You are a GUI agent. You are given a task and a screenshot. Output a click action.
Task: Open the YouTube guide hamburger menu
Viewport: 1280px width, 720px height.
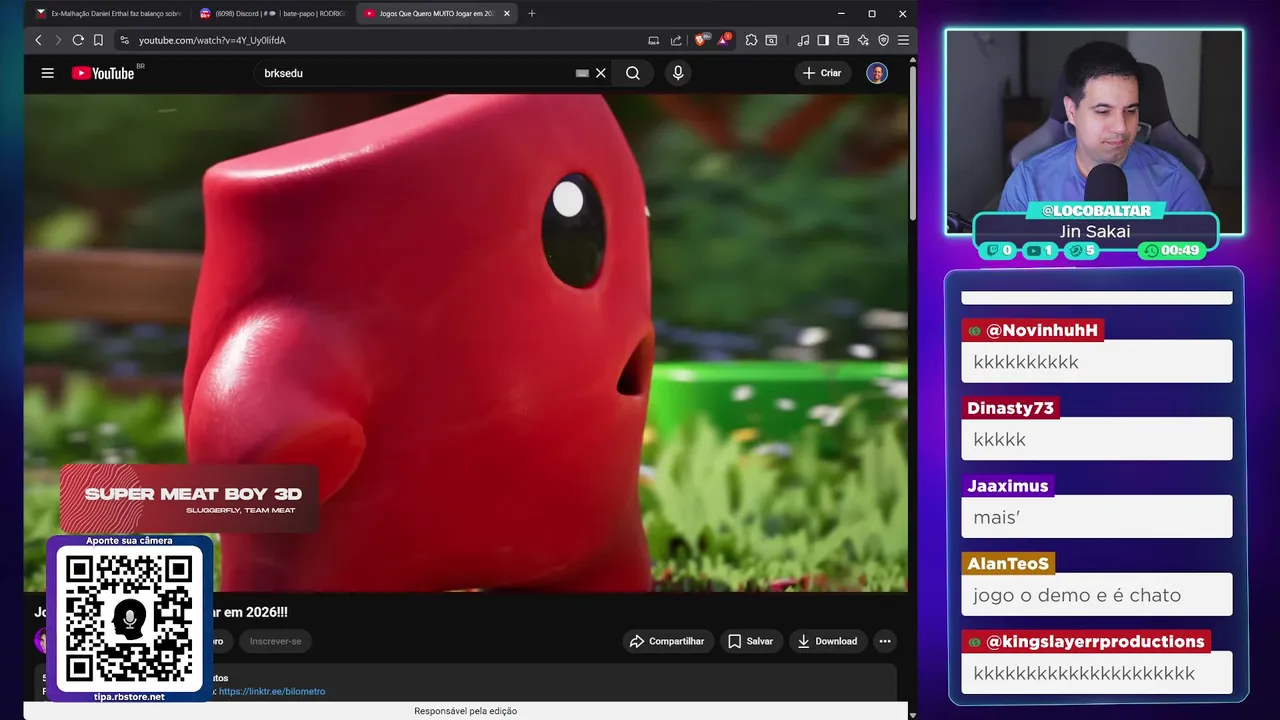[x=47, y=73]
